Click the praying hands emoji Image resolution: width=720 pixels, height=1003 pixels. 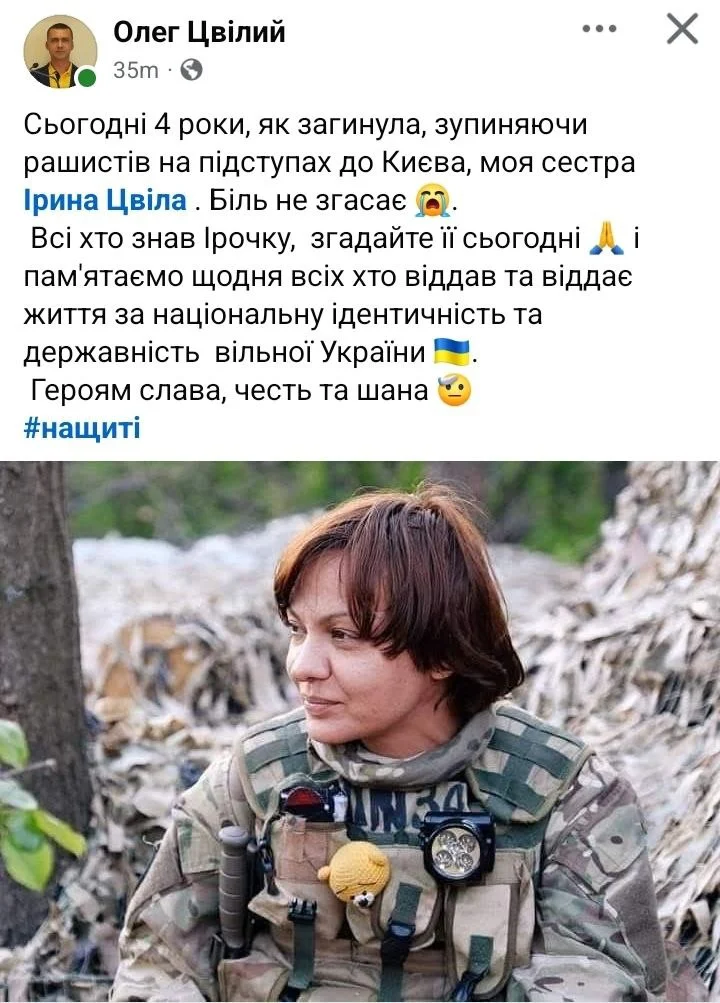[606, 239]
